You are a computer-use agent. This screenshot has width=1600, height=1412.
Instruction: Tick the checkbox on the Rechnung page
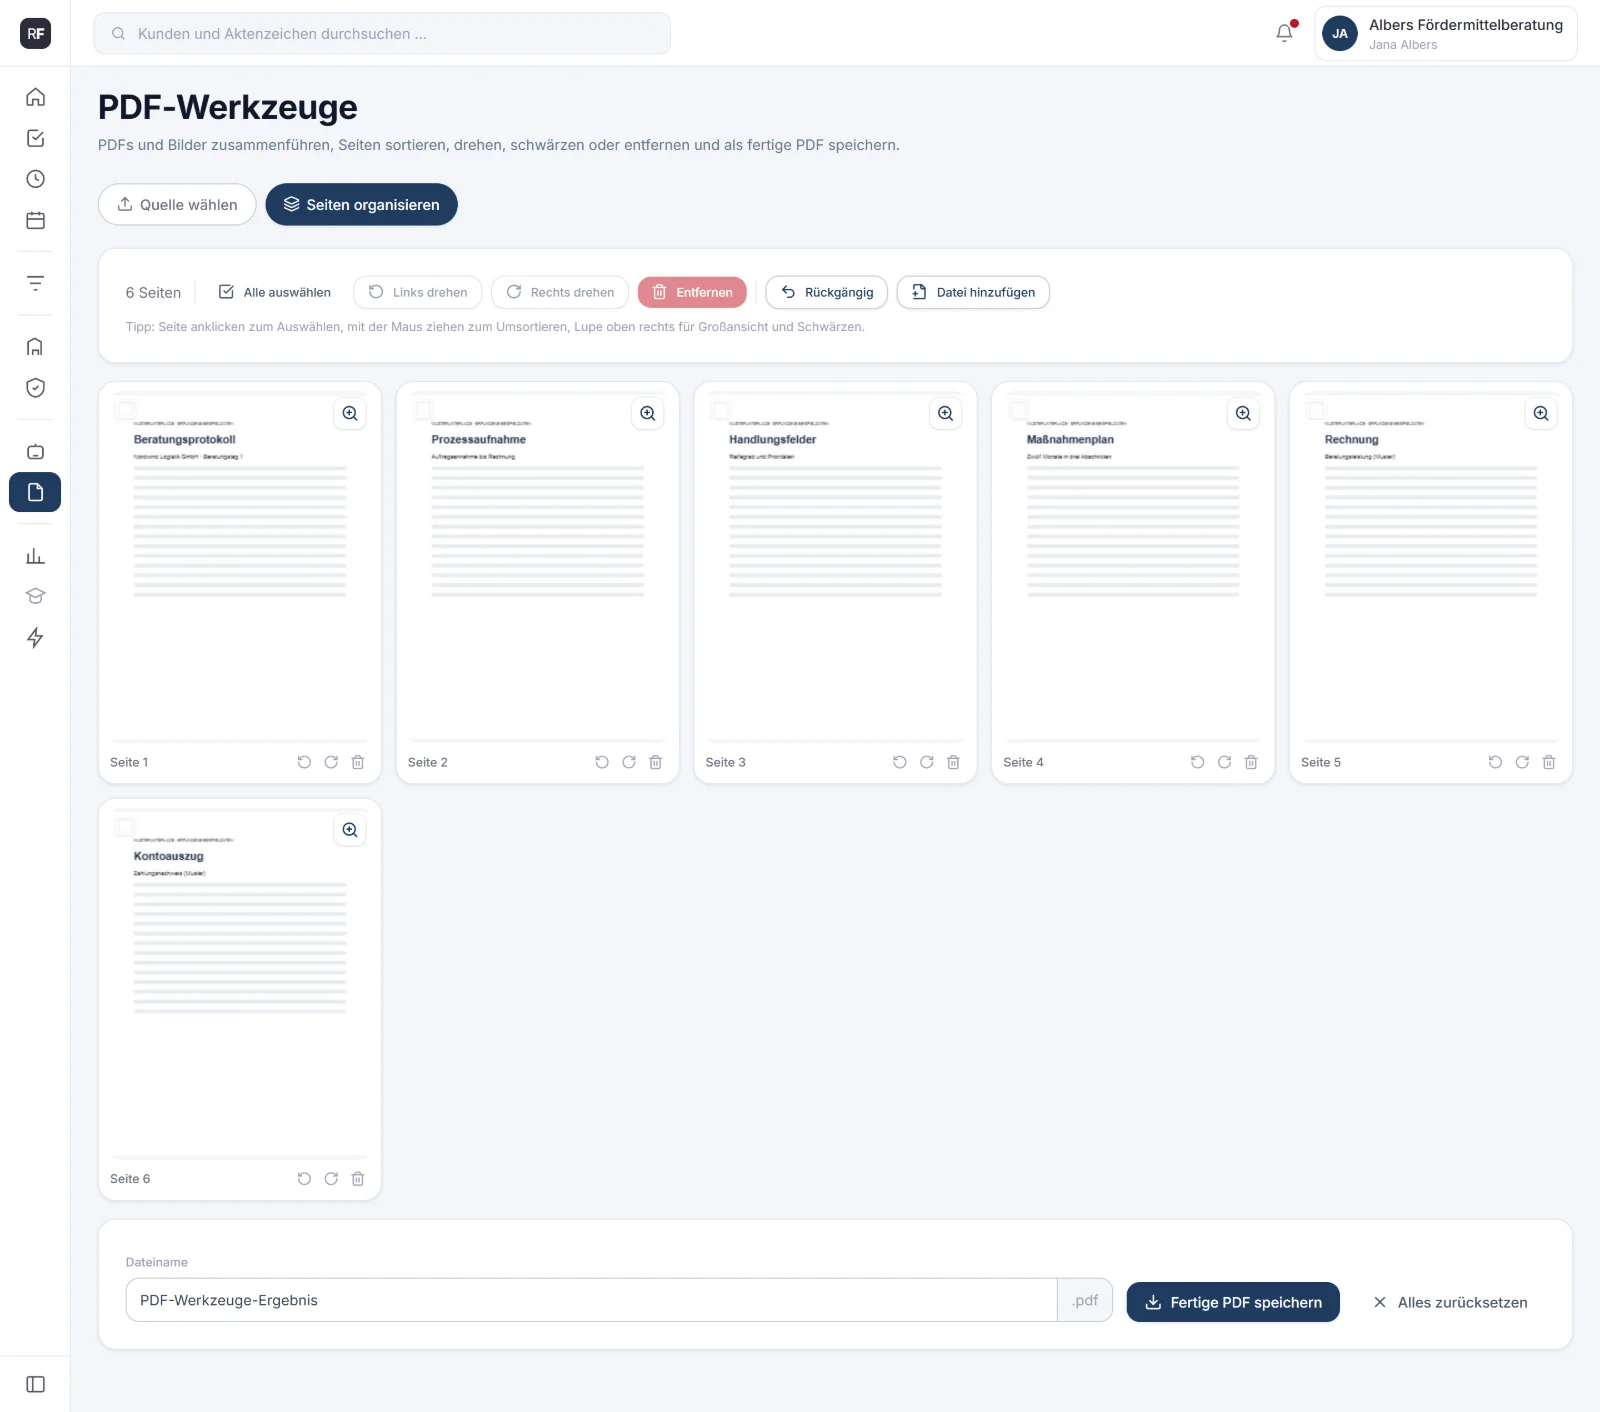(x=1316, y=410)
